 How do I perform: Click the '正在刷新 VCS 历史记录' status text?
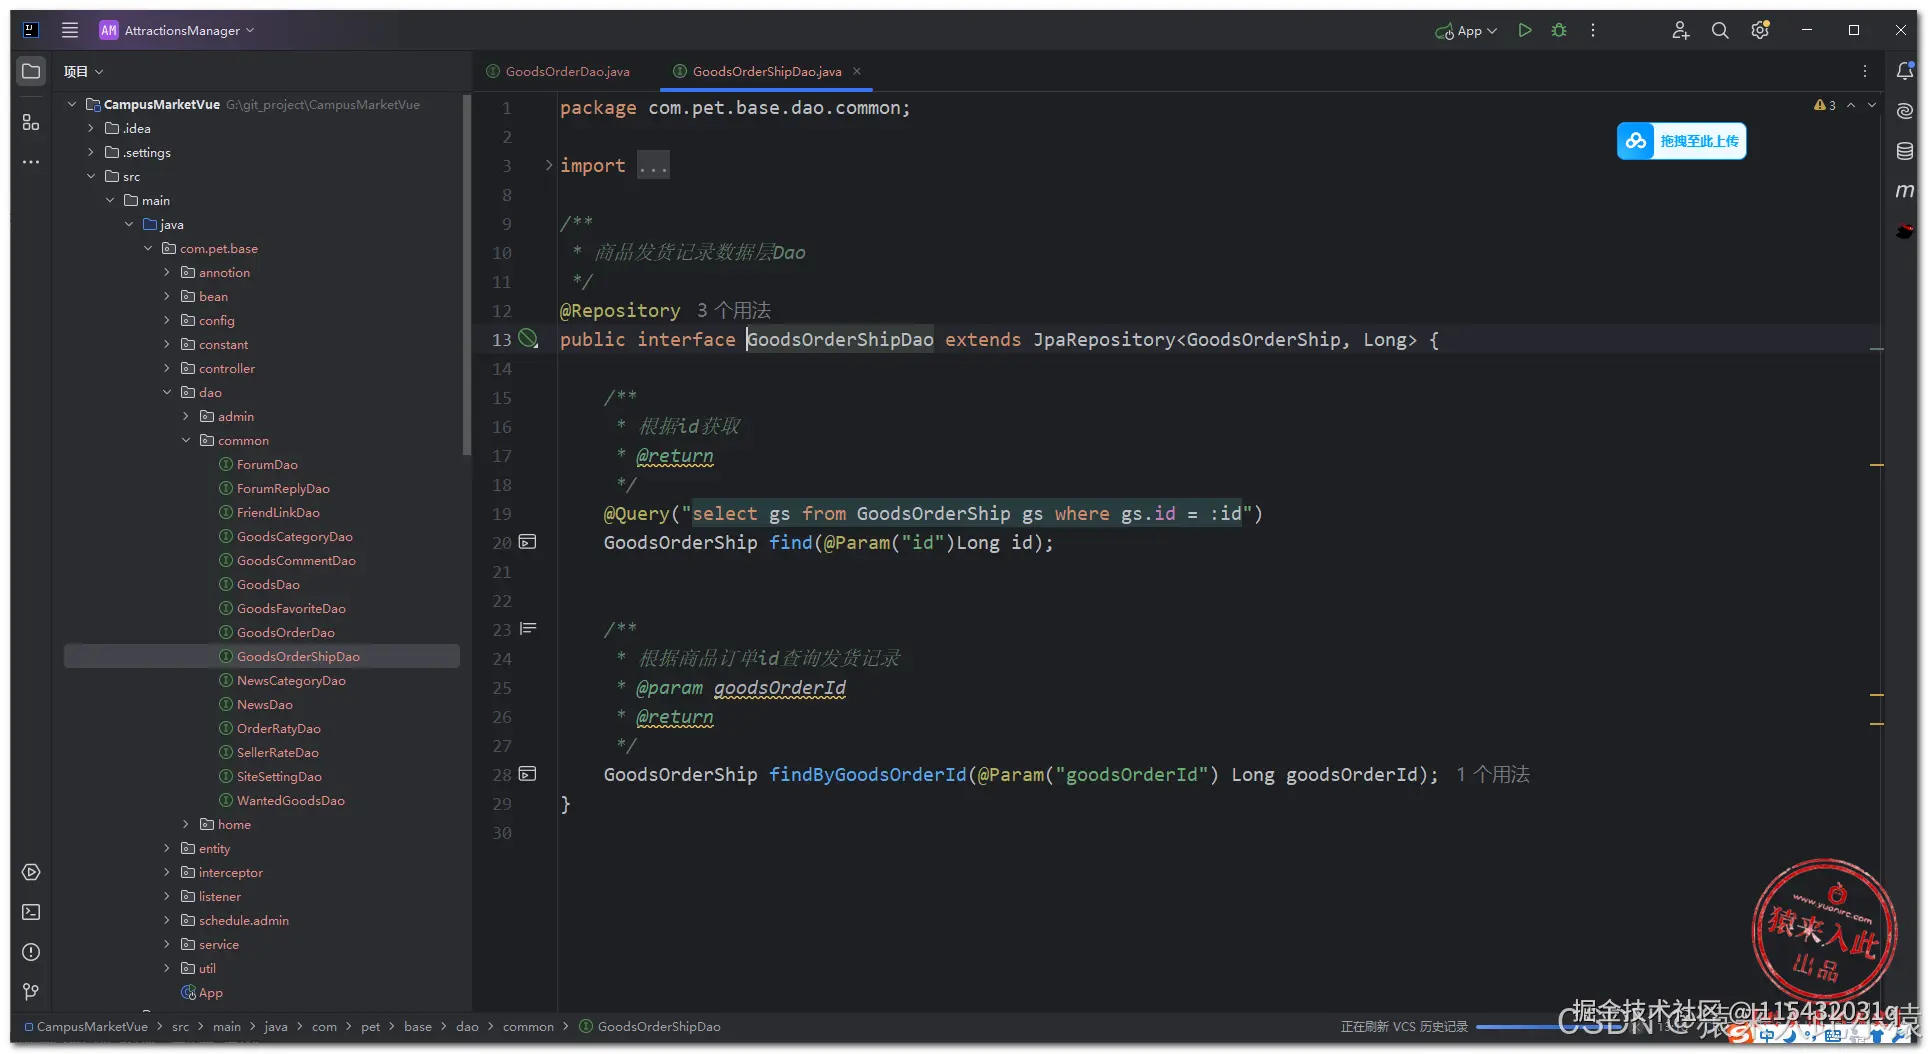point(1404,1027)
